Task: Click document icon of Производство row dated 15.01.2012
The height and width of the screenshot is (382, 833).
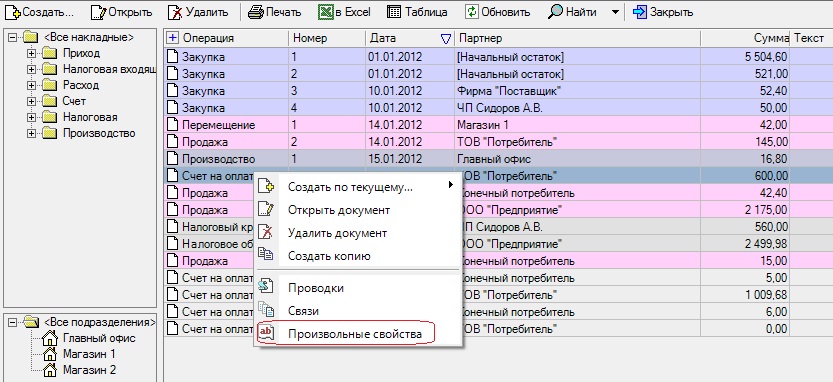Action: 172,159
